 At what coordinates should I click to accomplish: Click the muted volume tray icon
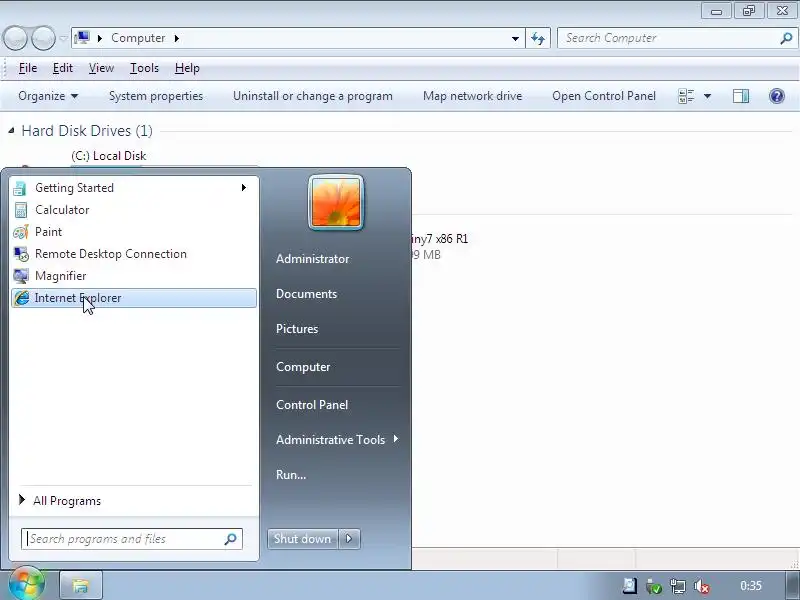(702, 587)
